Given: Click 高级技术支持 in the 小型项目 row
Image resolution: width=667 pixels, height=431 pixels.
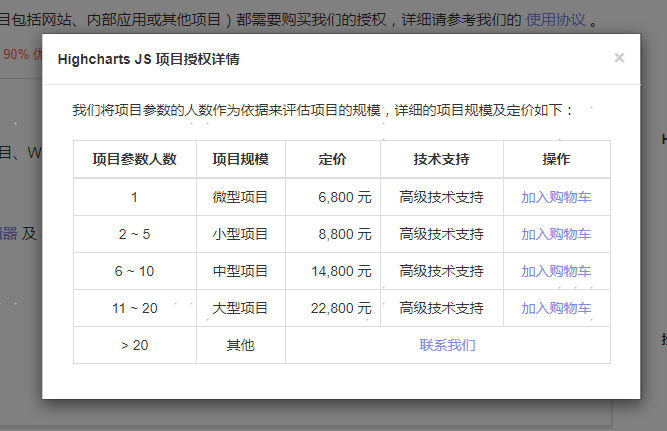Looking at the screenshot, I should pos(442,234).
